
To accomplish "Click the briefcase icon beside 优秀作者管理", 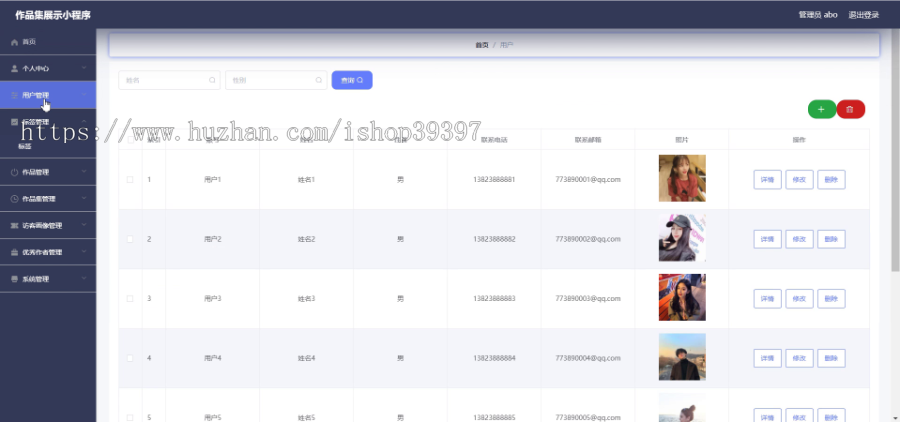I will (x=15, y=252).
